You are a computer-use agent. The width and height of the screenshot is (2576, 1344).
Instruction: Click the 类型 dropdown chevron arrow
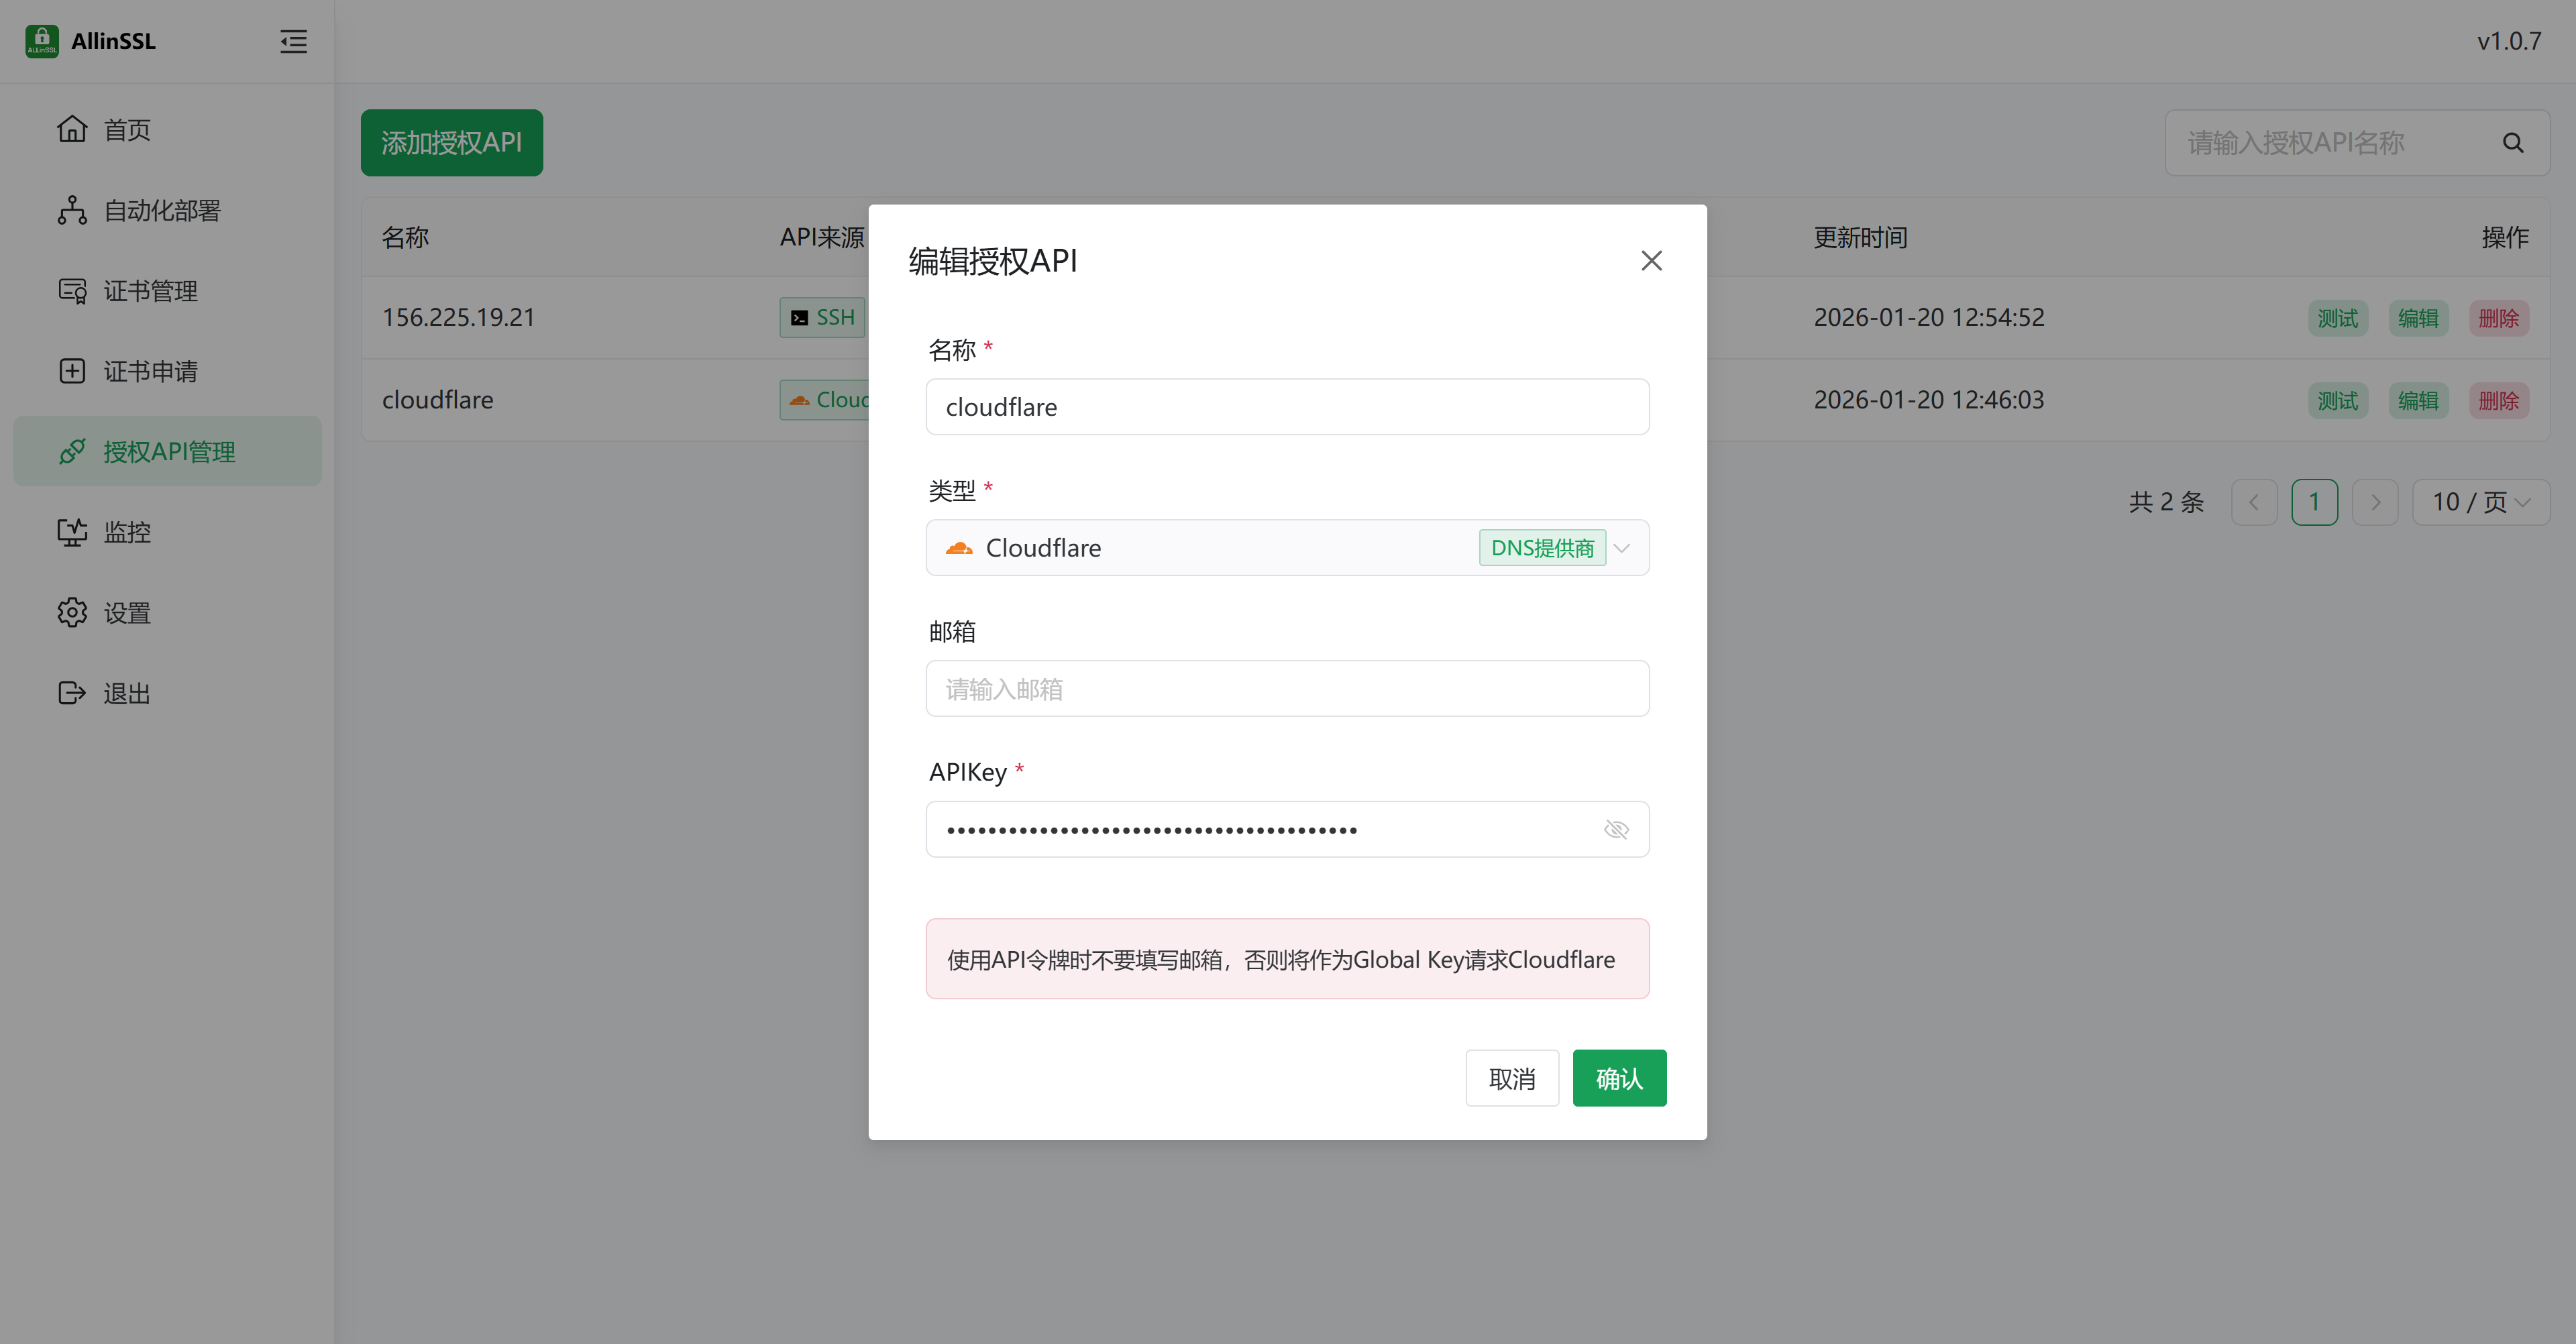[x=1622, y=548]
